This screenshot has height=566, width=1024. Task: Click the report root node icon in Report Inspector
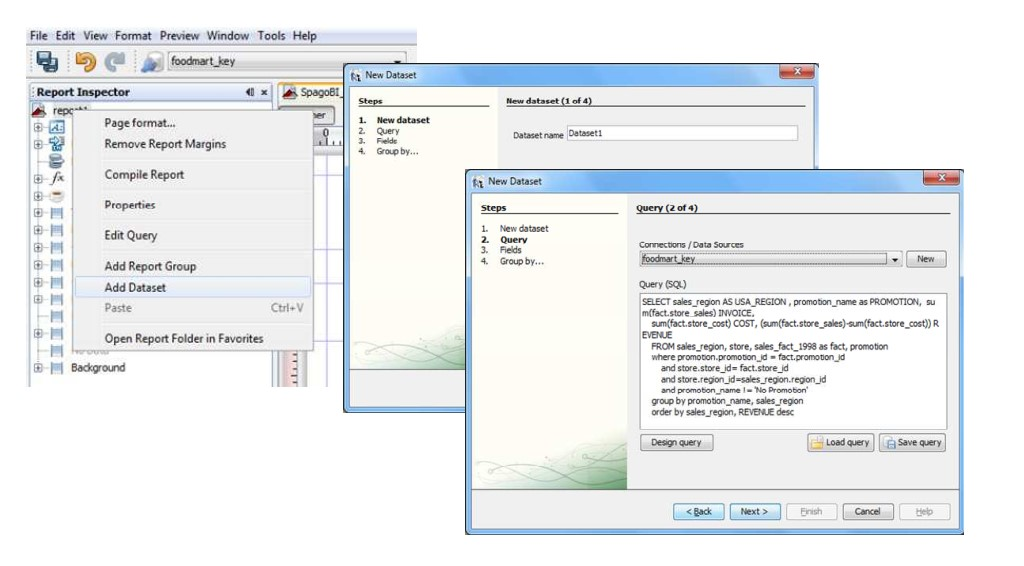pyautogui.click(x=39, y=110)
